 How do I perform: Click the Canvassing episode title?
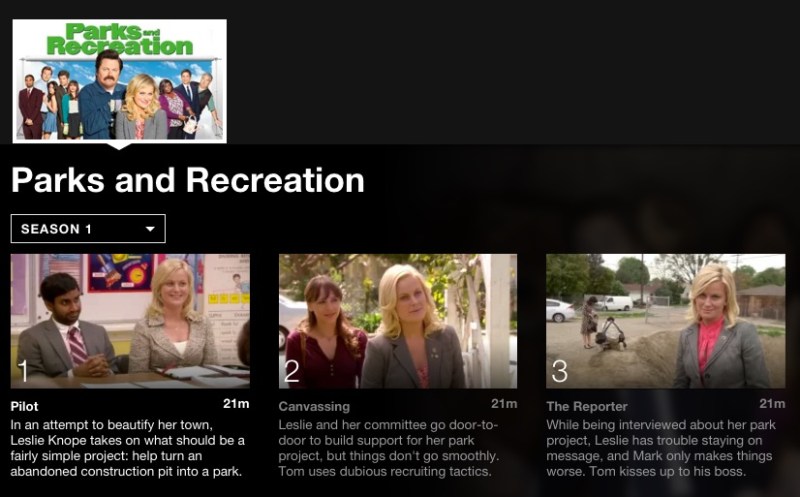[314, 406]
